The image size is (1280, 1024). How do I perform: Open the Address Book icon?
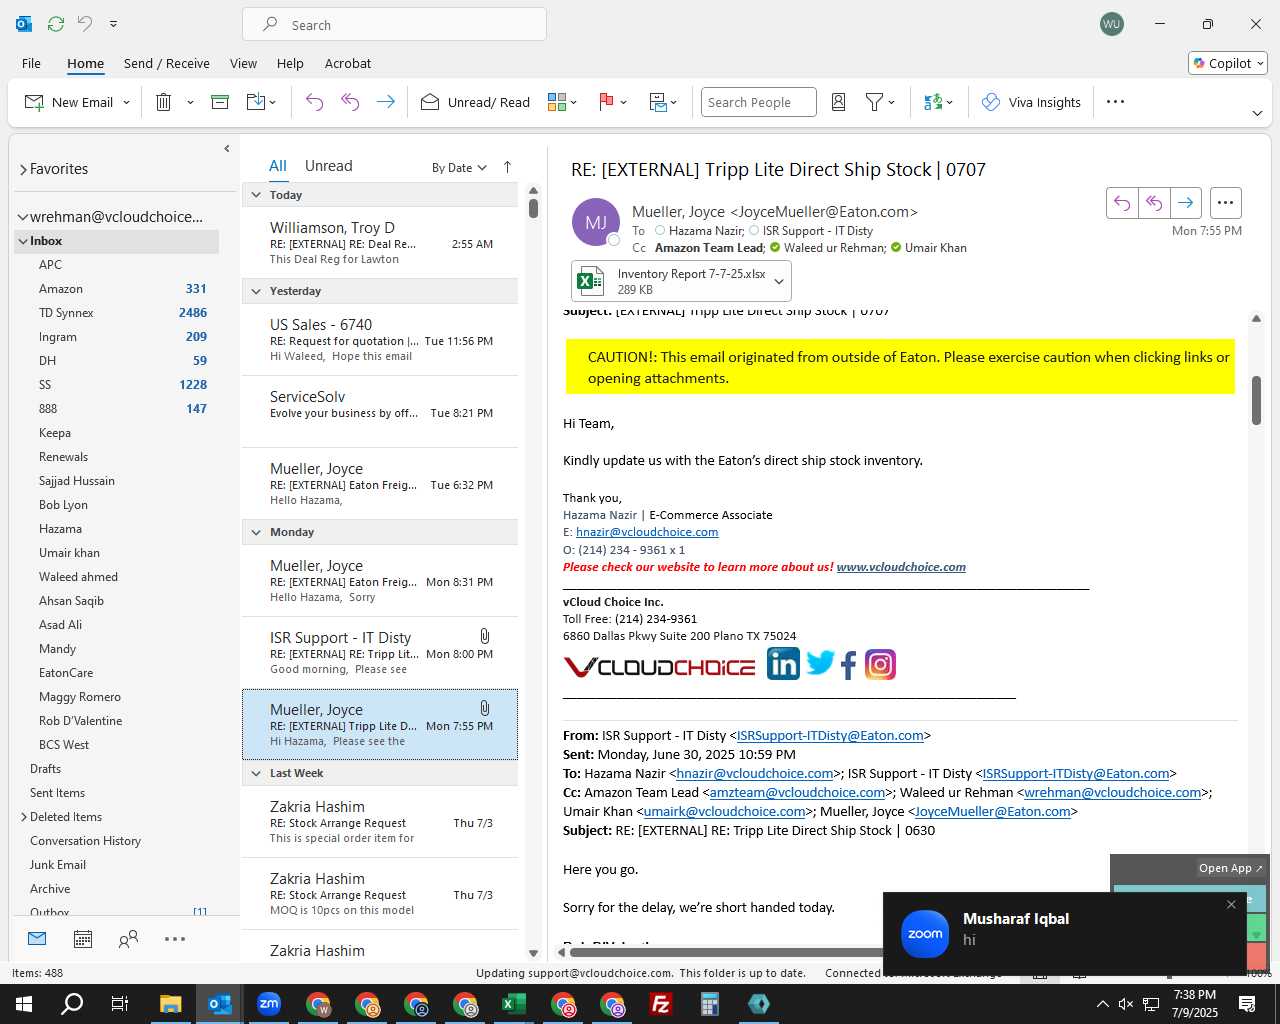pos(839,102)
